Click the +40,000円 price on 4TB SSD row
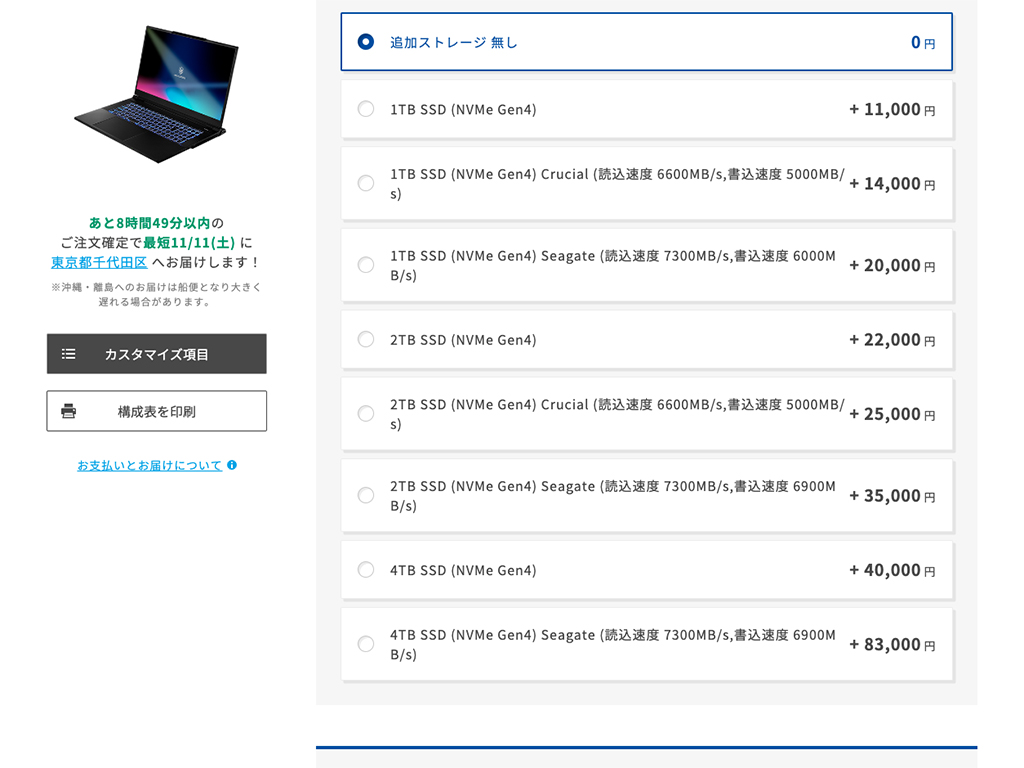 click(892, 570)
